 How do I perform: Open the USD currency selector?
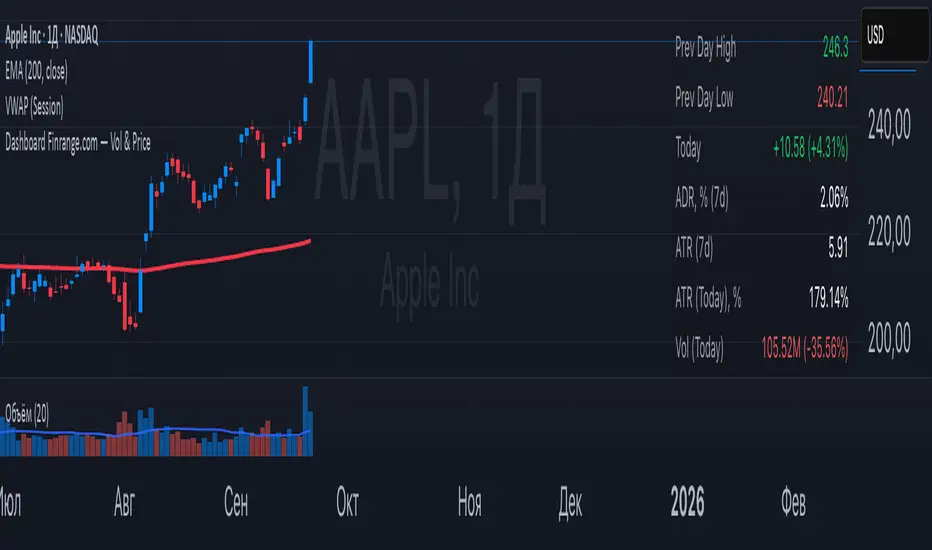tap(895, 35)
